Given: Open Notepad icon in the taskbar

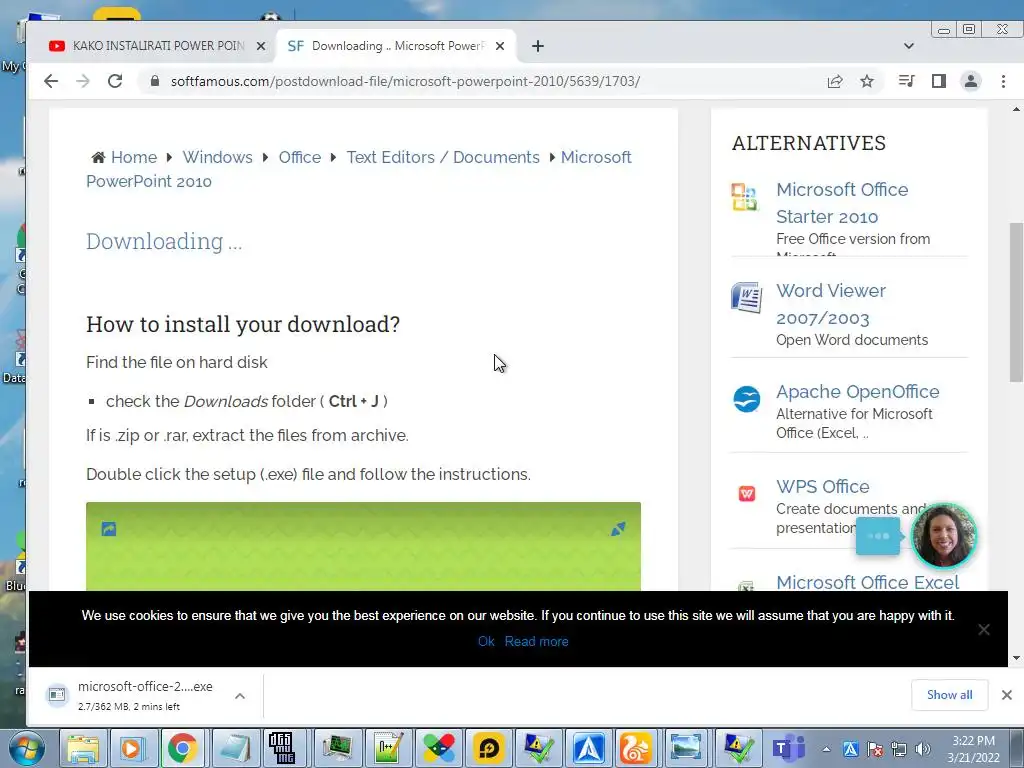Looking at the screenshot, I should coord(234,748).
